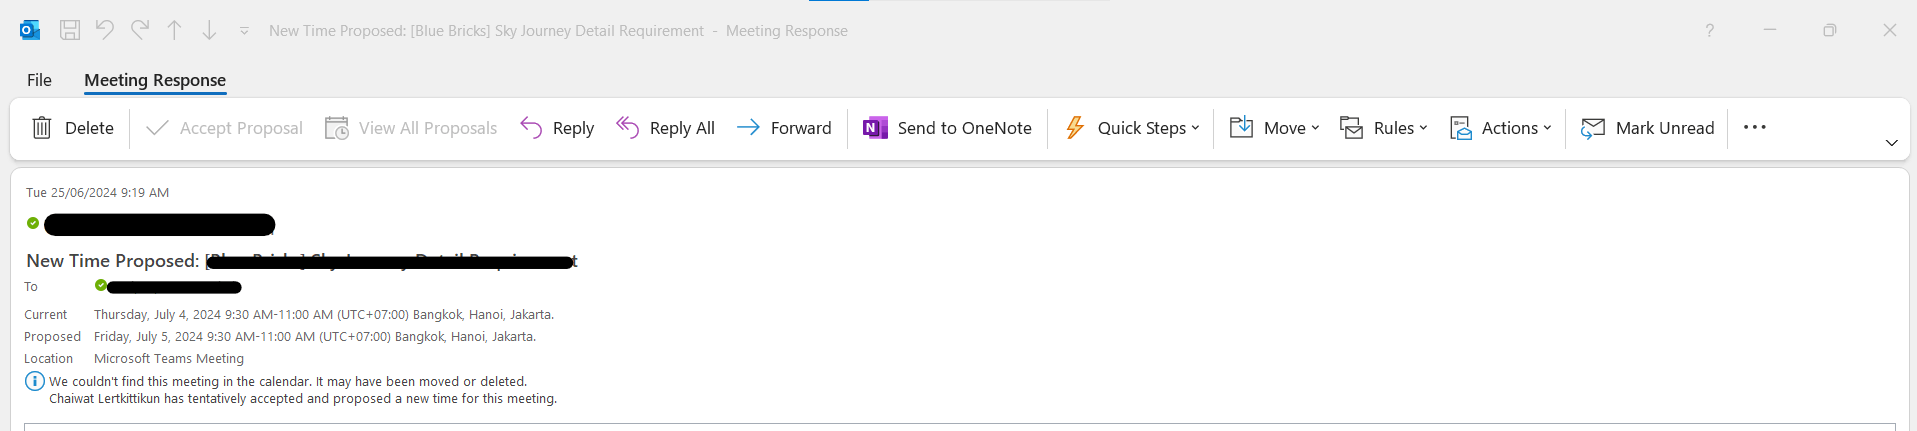Click the Delete trash icon
Viewport: 1917px width, 431px height.
click(42, 128)
